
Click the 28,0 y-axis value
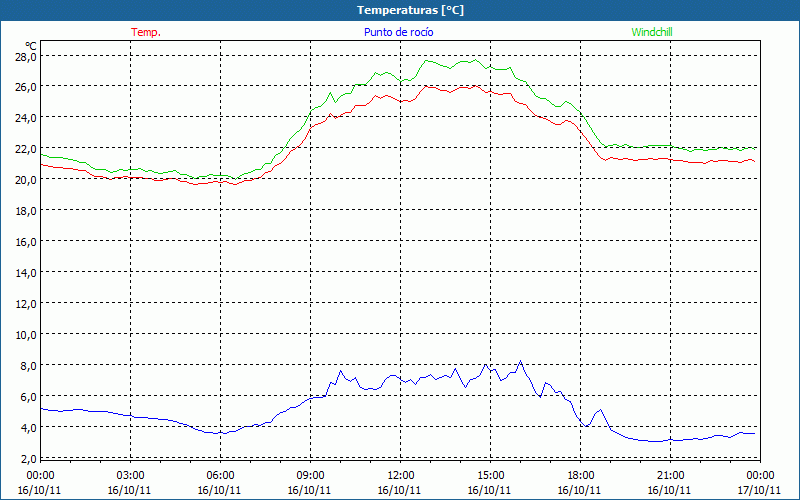coord(25,57)
